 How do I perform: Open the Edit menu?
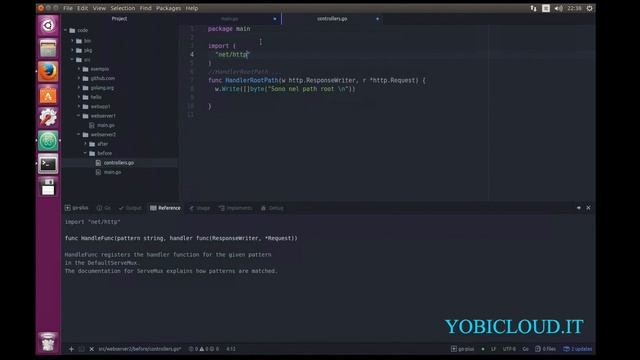[x=82, y=8]
